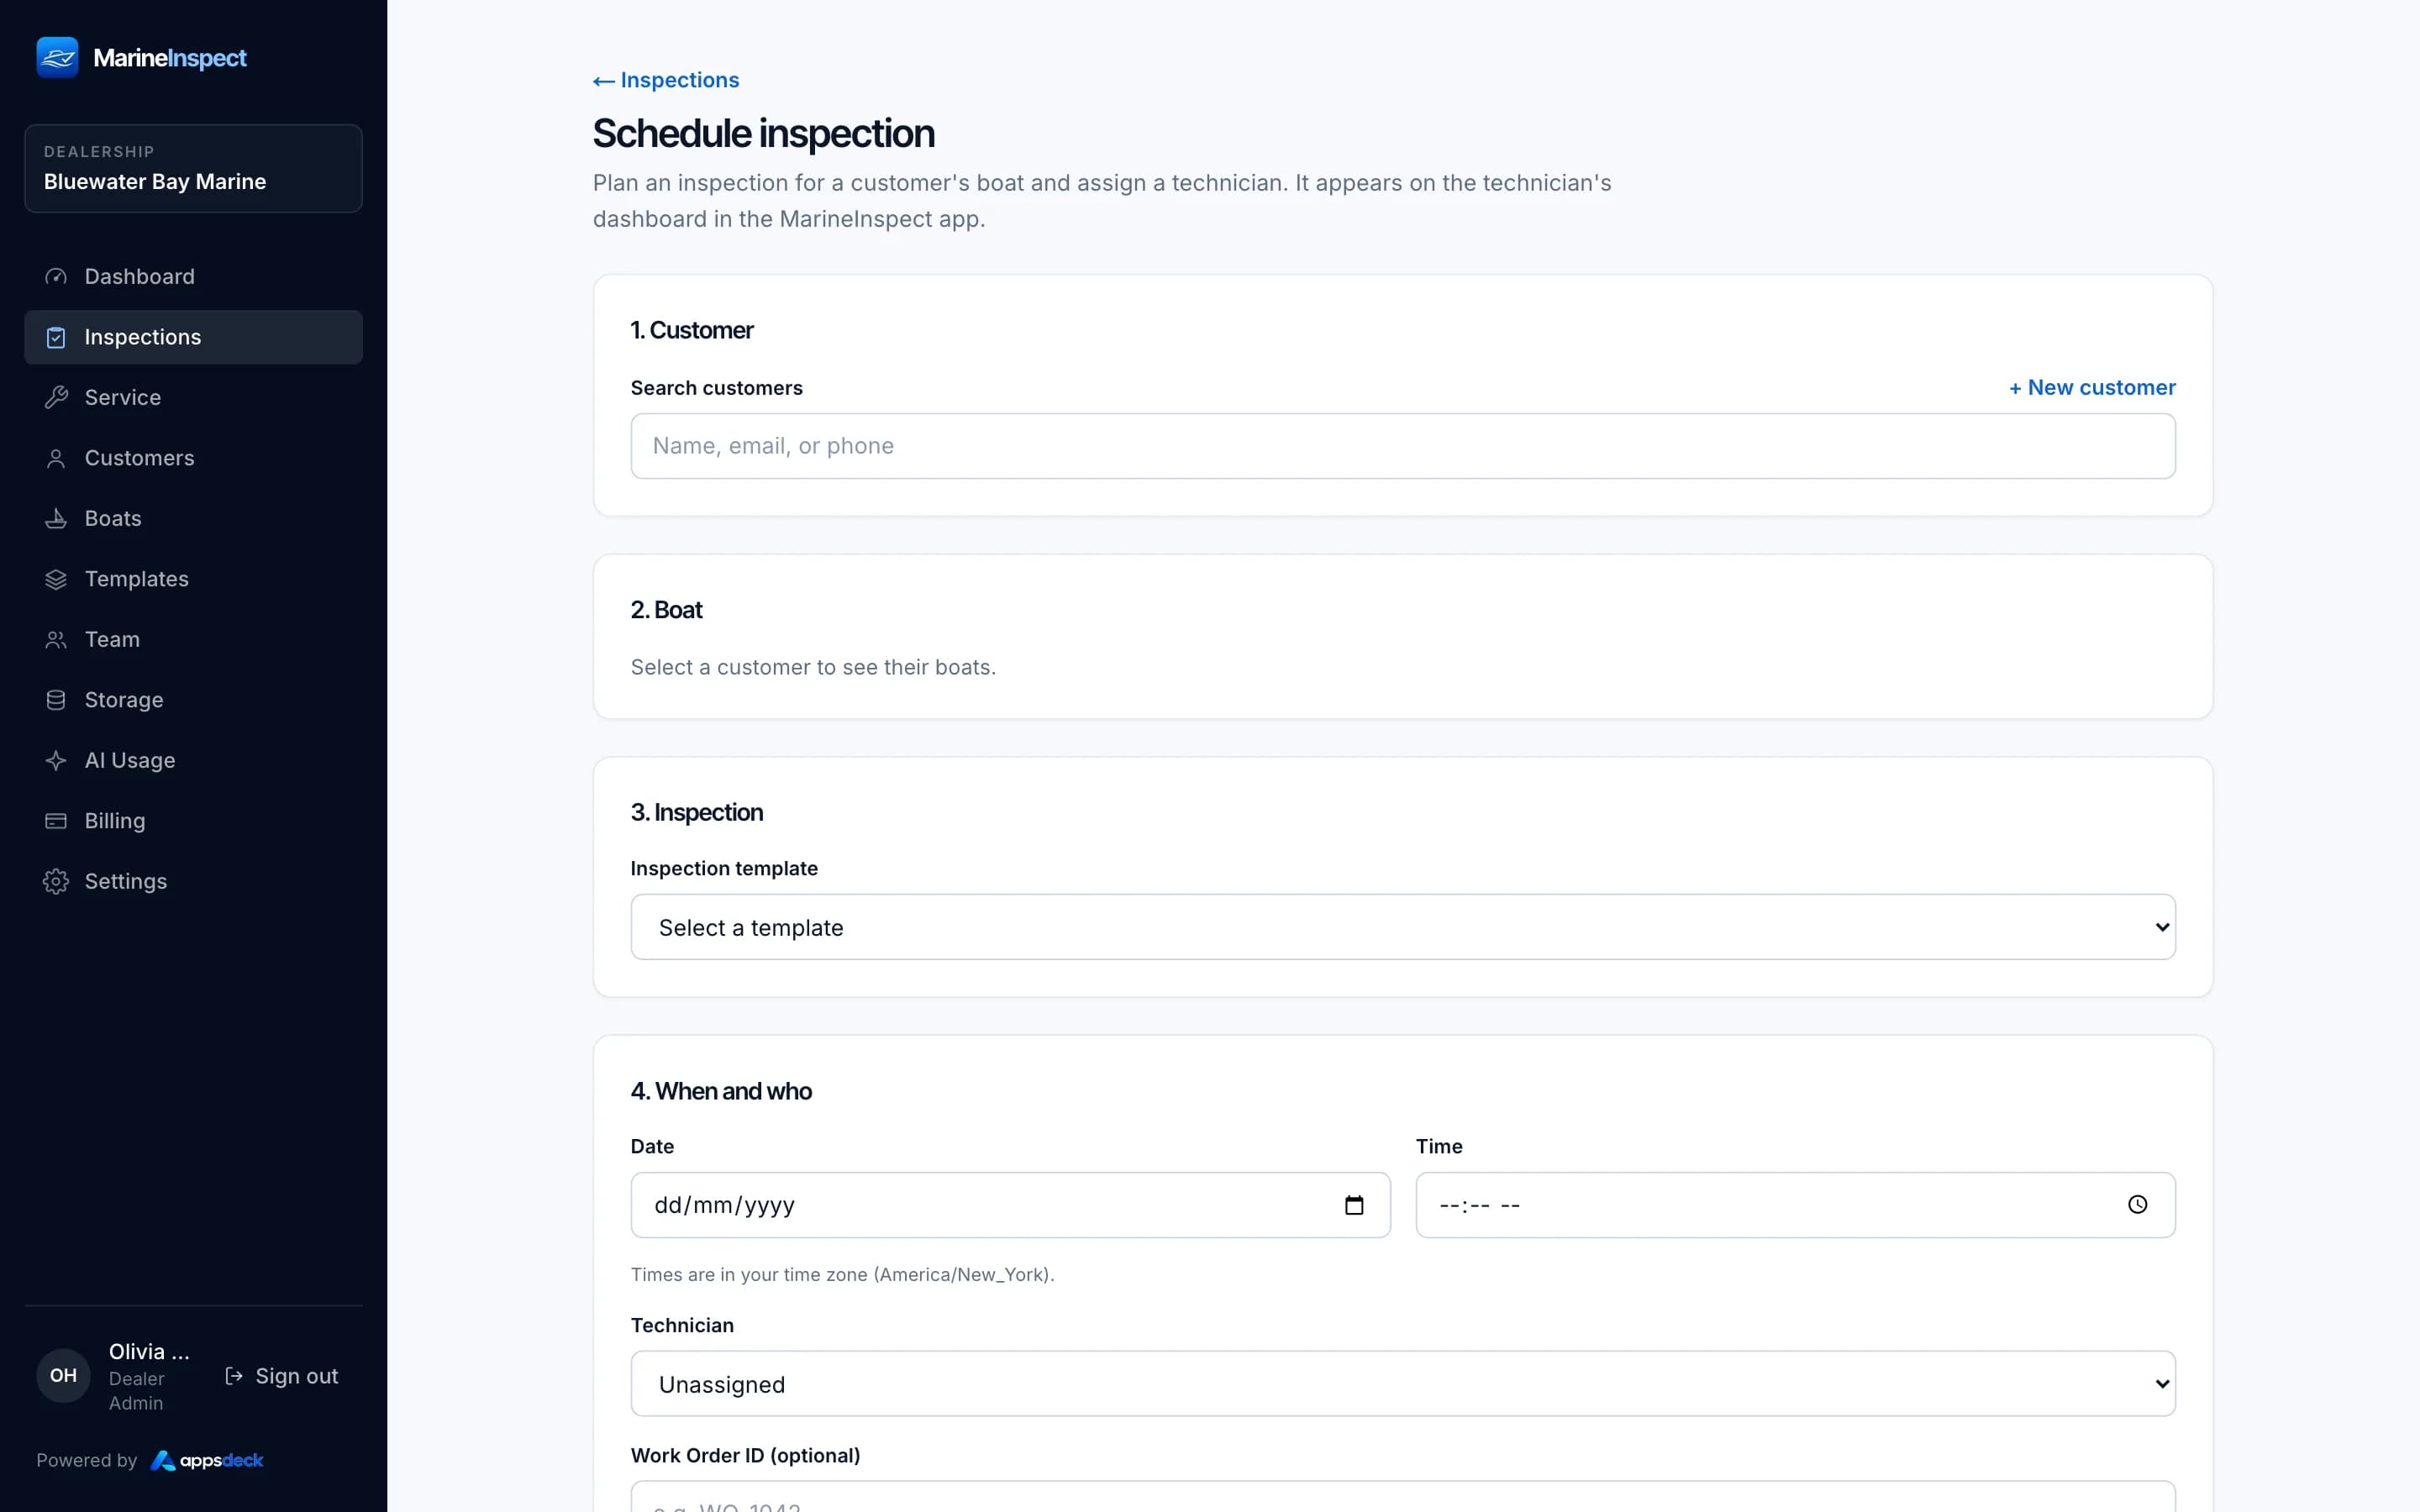This screenshot has height=1512, width=2420.
Task: Open the Team sidebar entry
Action: 193,640
